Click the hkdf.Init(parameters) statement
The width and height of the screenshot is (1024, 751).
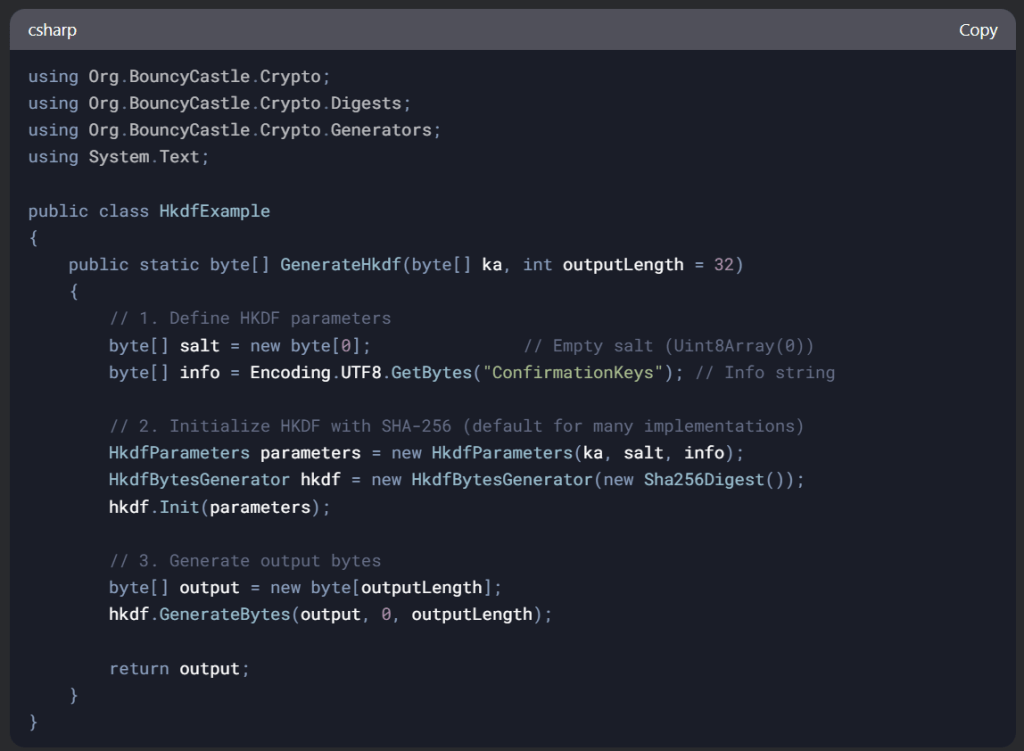219,507
